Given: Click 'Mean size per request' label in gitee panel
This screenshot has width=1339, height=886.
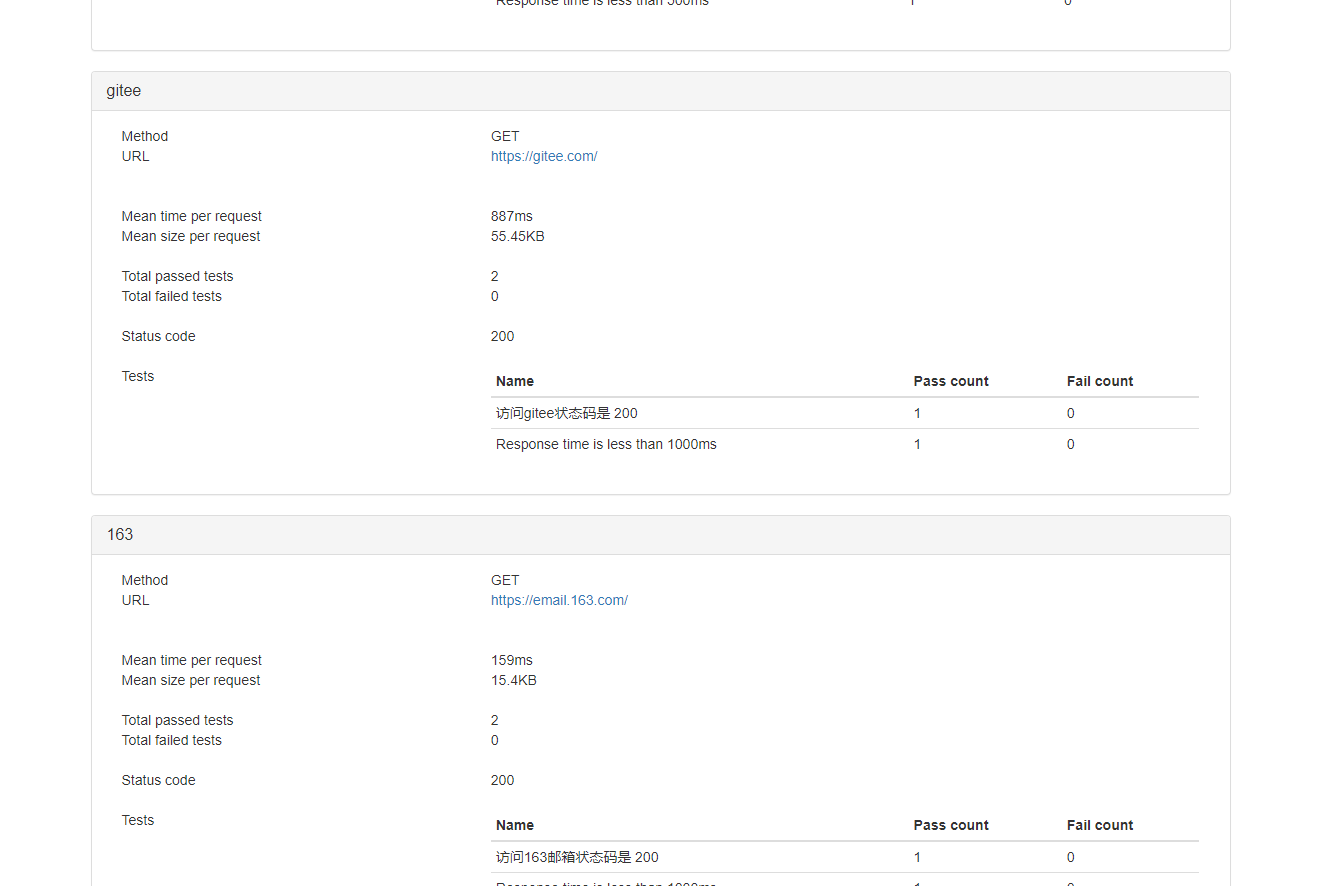Looking at the screenshot, I should [191, 236].
